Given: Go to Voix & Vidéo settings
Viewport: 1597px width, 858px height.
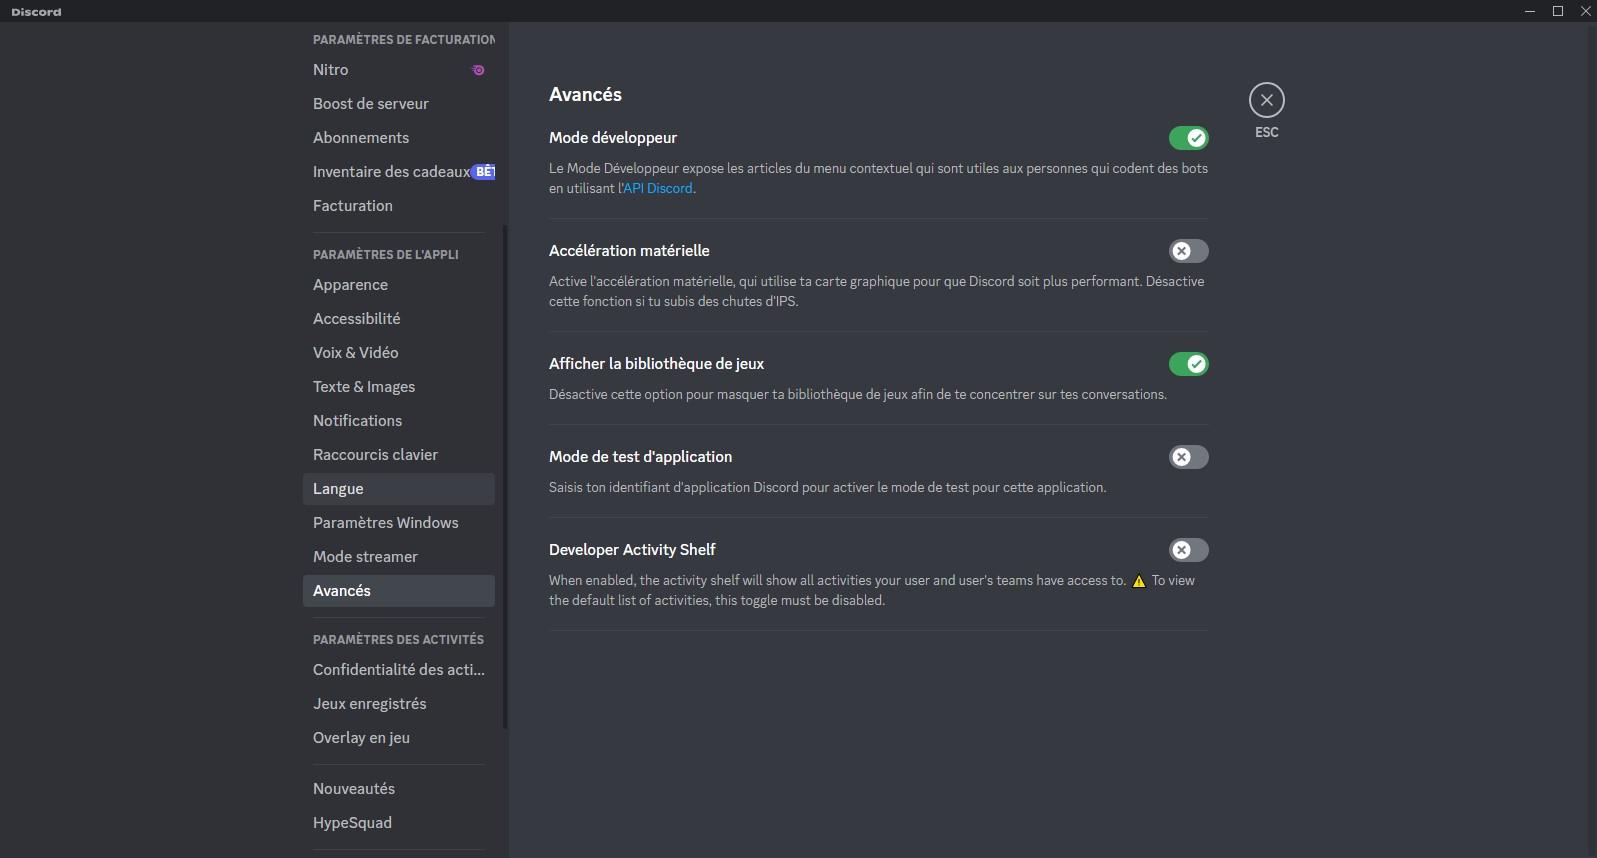Looking at the screenshot, I should [399, 353].
